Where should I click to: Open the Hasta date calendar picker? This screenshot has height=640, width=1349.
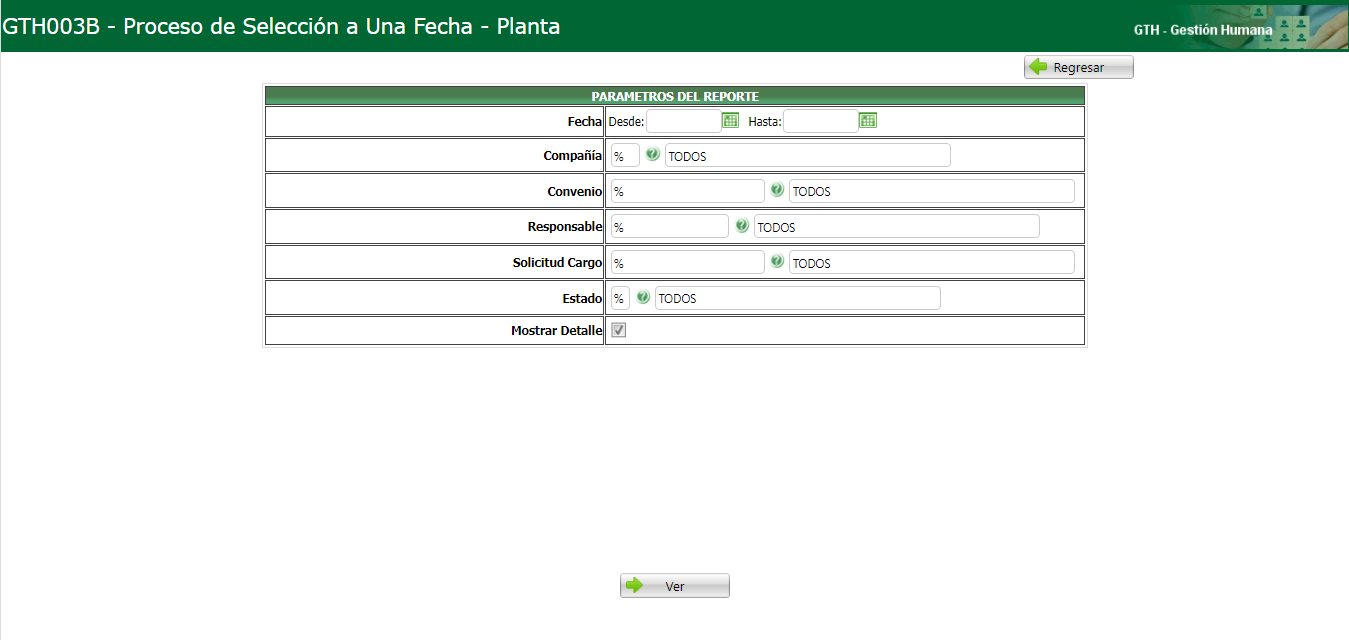(867, 119)
